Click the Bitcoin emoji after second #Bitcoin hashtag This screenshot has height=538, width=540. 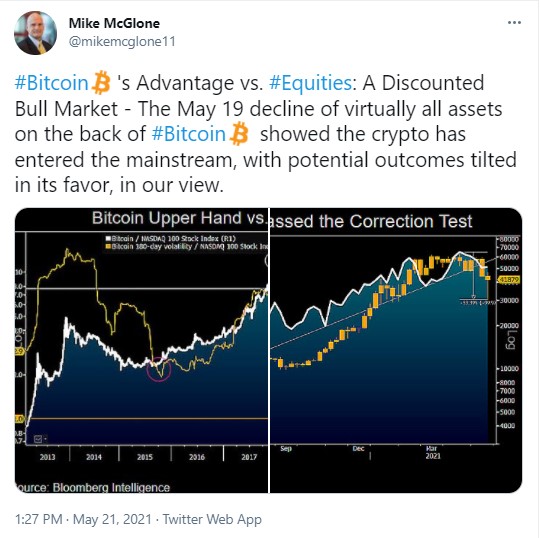click(x=239, y=134)
